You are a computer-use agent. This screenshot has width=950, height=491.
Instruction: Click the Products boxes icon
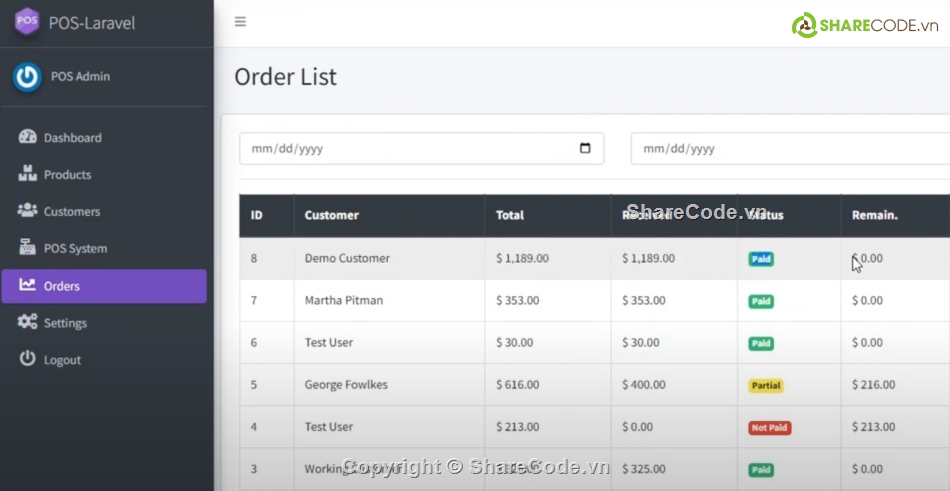[27, 174]
